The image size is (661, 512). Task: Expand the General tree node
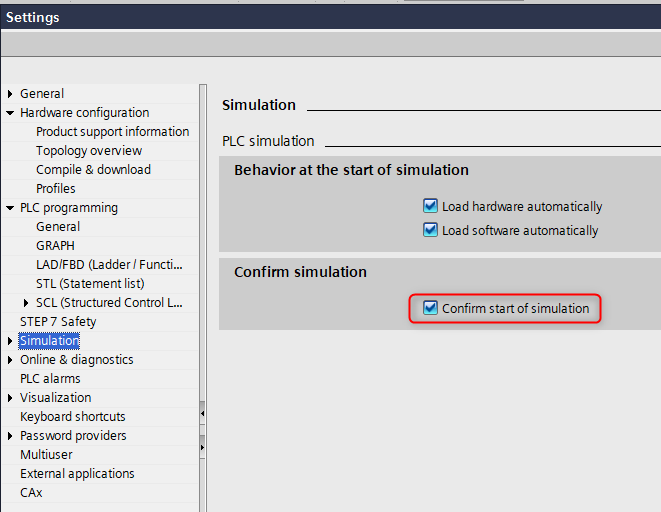point(10,94)
